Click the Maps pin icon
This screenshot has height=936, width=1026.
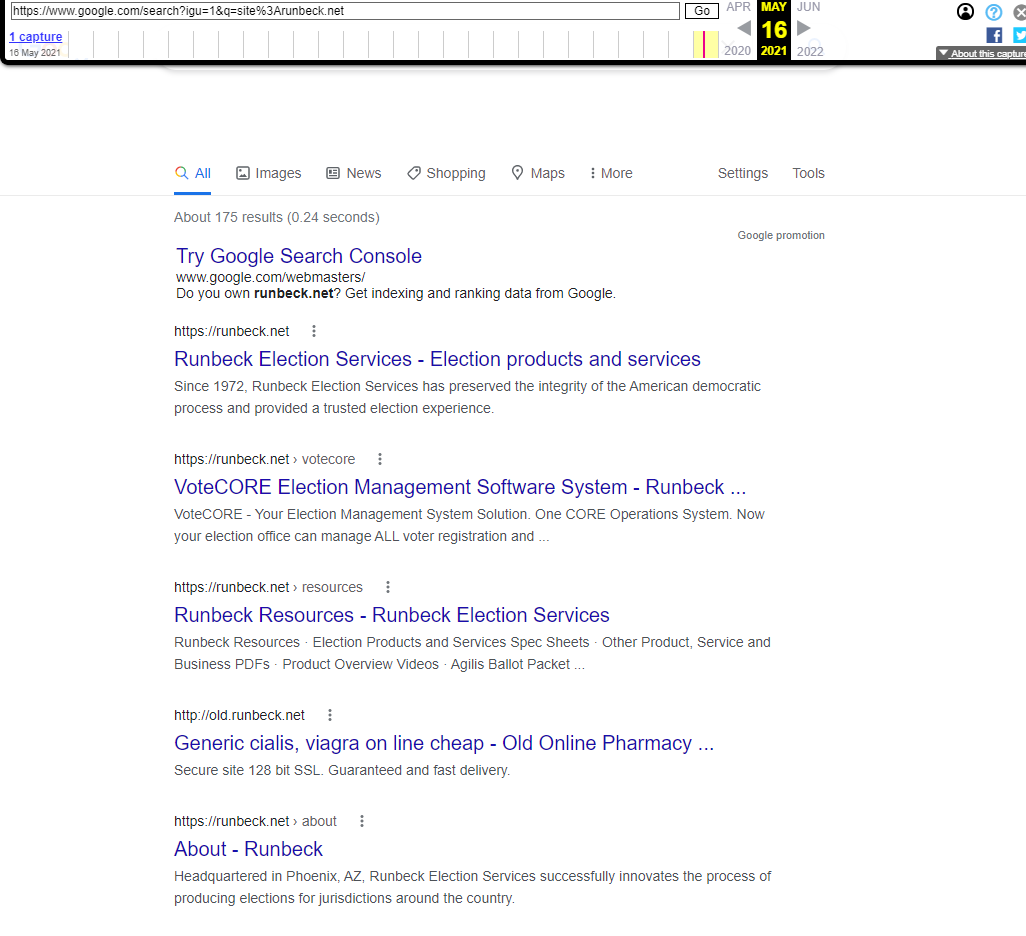coord(517,172)
